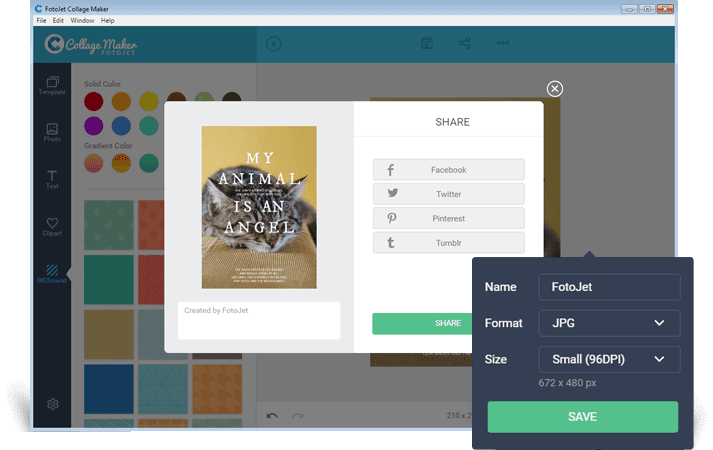Select the green snowflake pattern background
The image size is (713, 450).
109,225
